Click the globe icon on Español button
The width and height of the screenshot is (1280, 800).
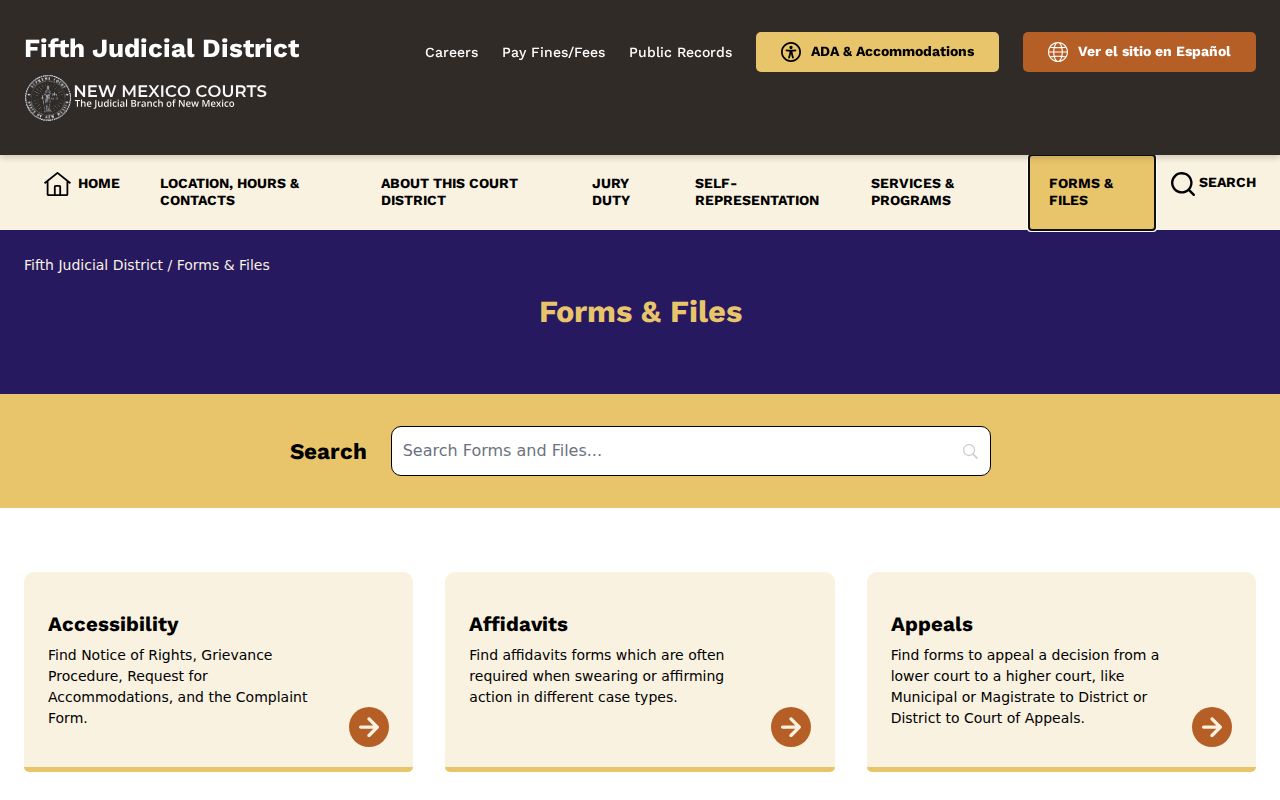click(1058, 52)
